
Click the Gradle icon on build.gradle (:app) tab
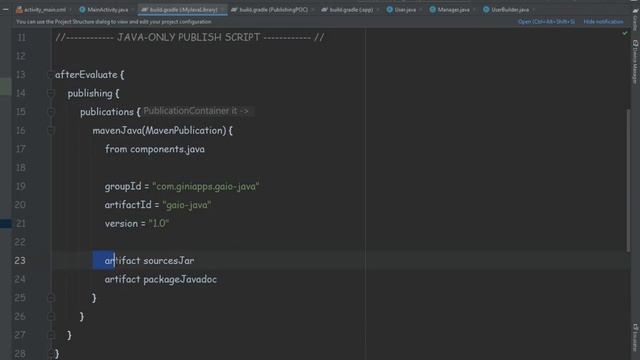[x=324, y=9]
